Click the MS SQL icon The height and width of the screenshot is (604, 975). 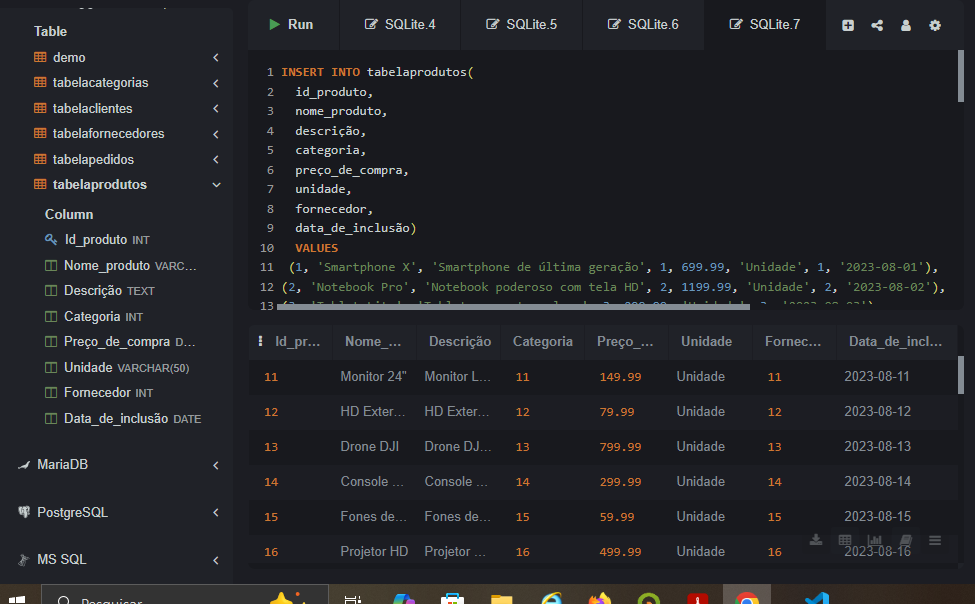(x=24, y=560)
